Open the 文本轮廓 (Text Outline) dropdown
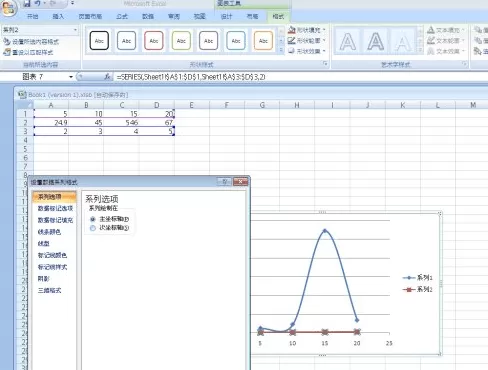This screenshot has height=370, width=488. [x=446, y=41]
